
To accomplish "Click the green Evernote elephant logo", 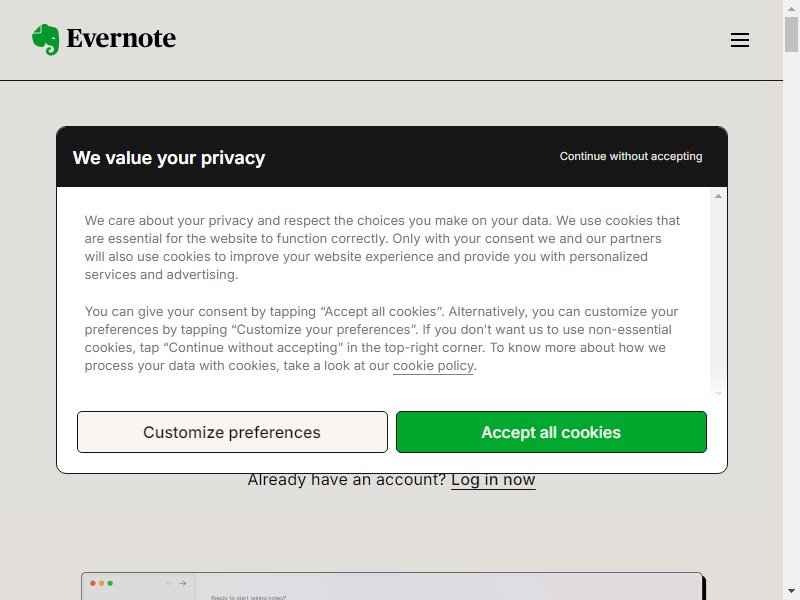I will coord(45,39).
